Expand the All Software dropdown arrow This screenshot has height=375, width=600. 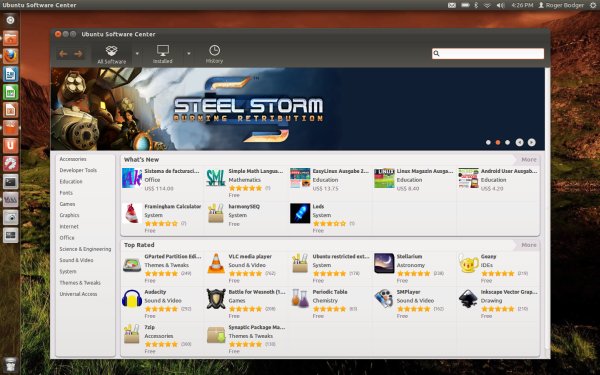[x=137, y=54]
